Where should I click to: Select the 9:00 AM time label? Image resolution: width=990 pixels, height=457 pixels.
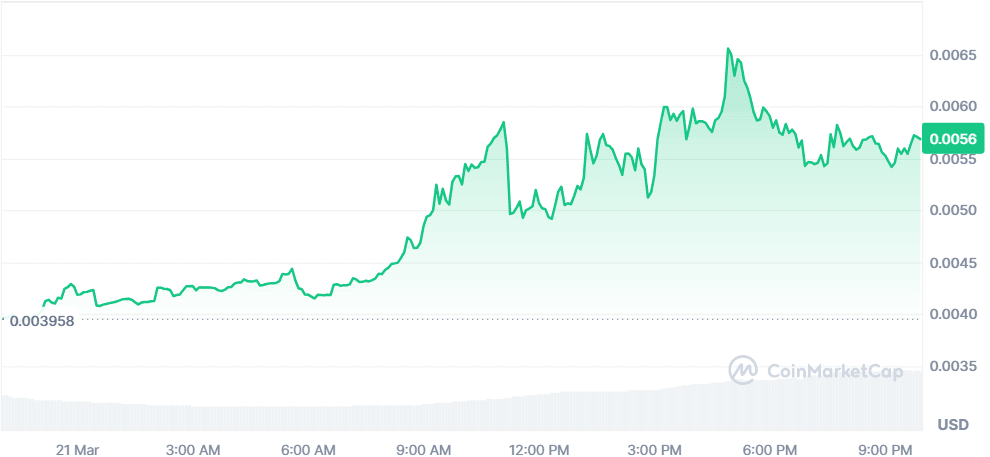click(x=423, y=448)
